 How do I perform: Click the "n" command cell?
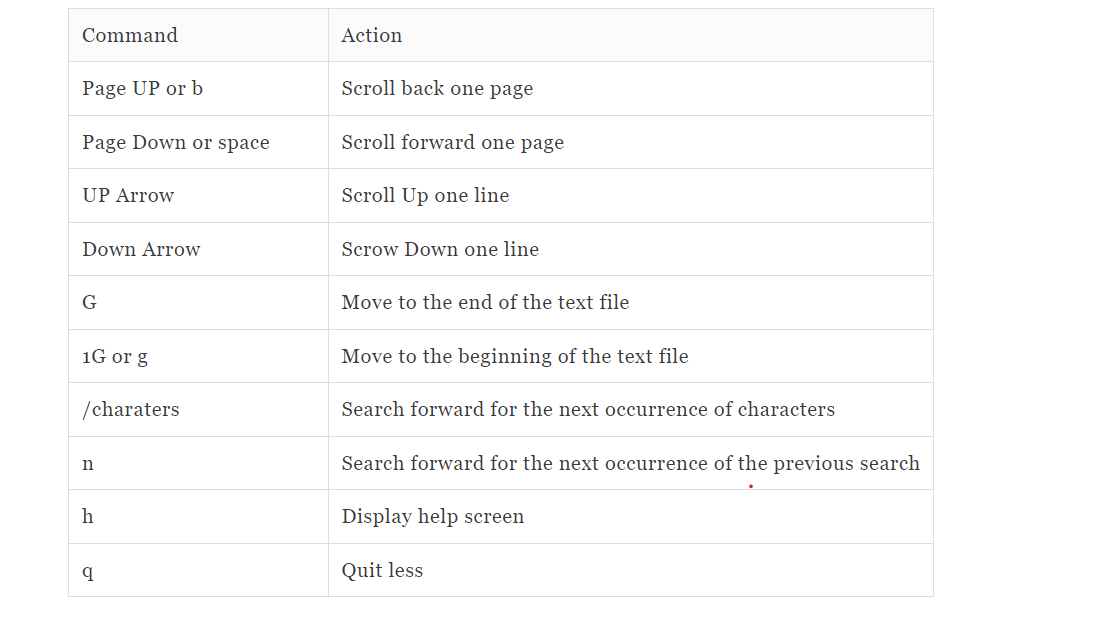point(88,464)
